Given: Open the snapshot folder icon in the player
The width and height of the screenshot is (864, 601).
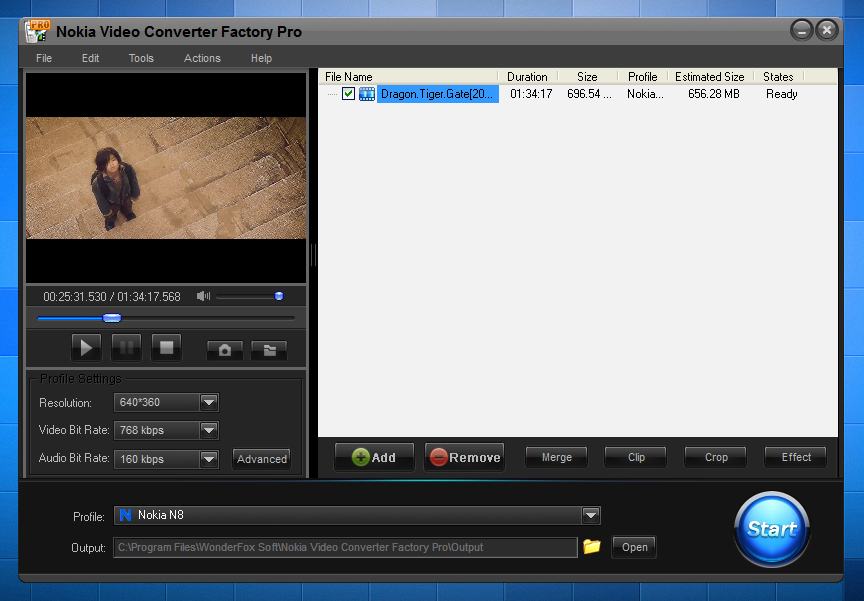Looking at the screenshot, I should click(x=269, y=350).
